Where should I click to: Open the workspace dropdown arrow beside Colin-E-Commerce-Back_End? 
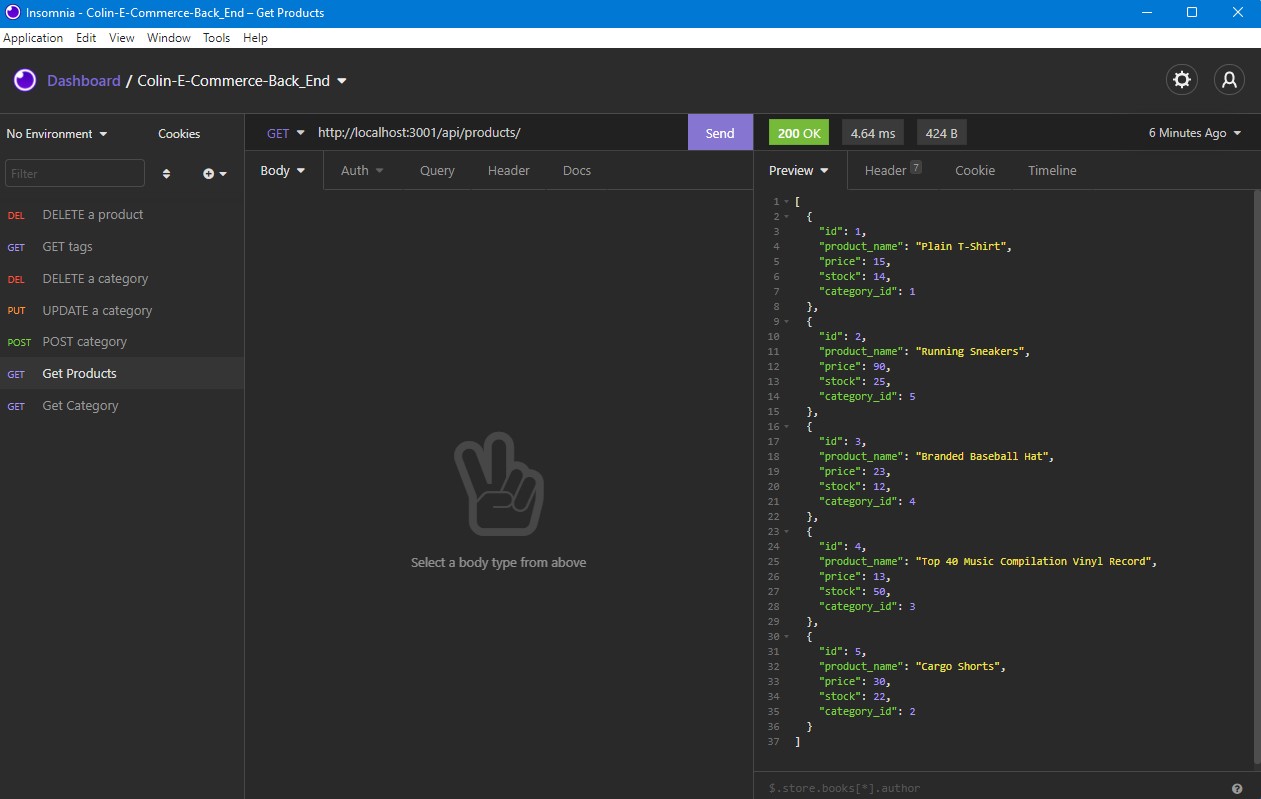click(x=342, y=81)
